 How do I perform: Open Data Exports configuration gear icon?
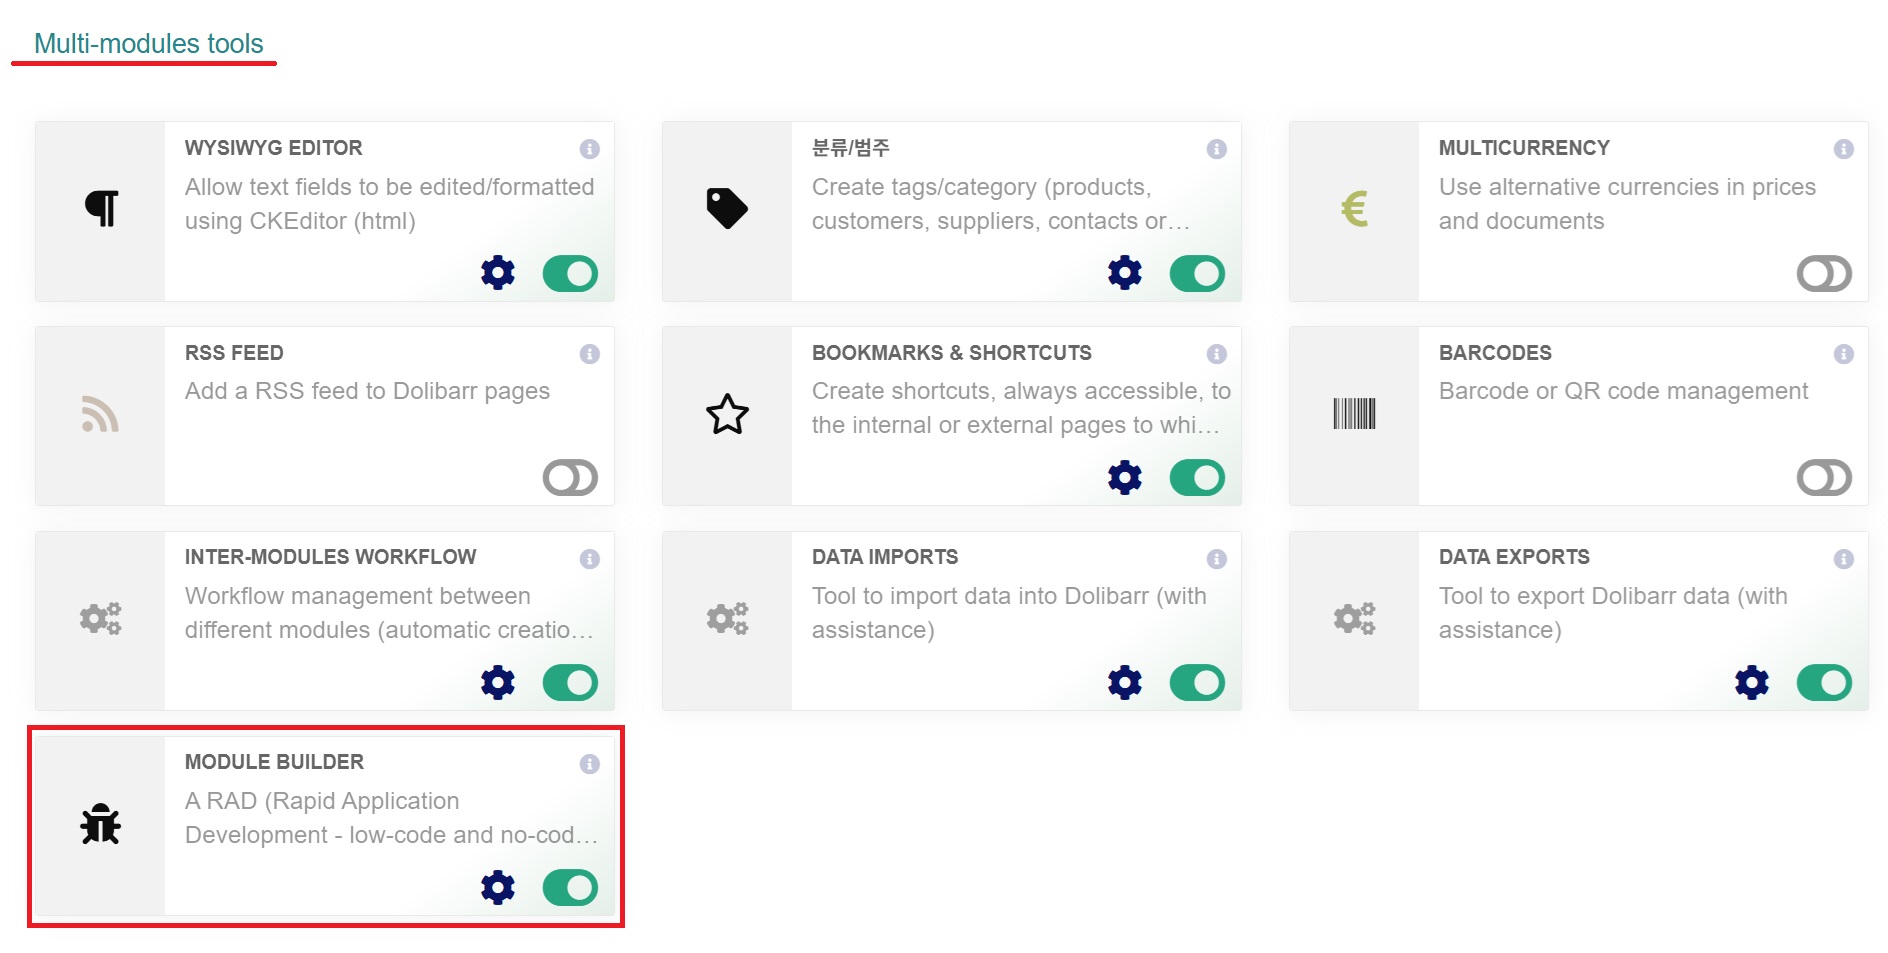[1752, 682]
